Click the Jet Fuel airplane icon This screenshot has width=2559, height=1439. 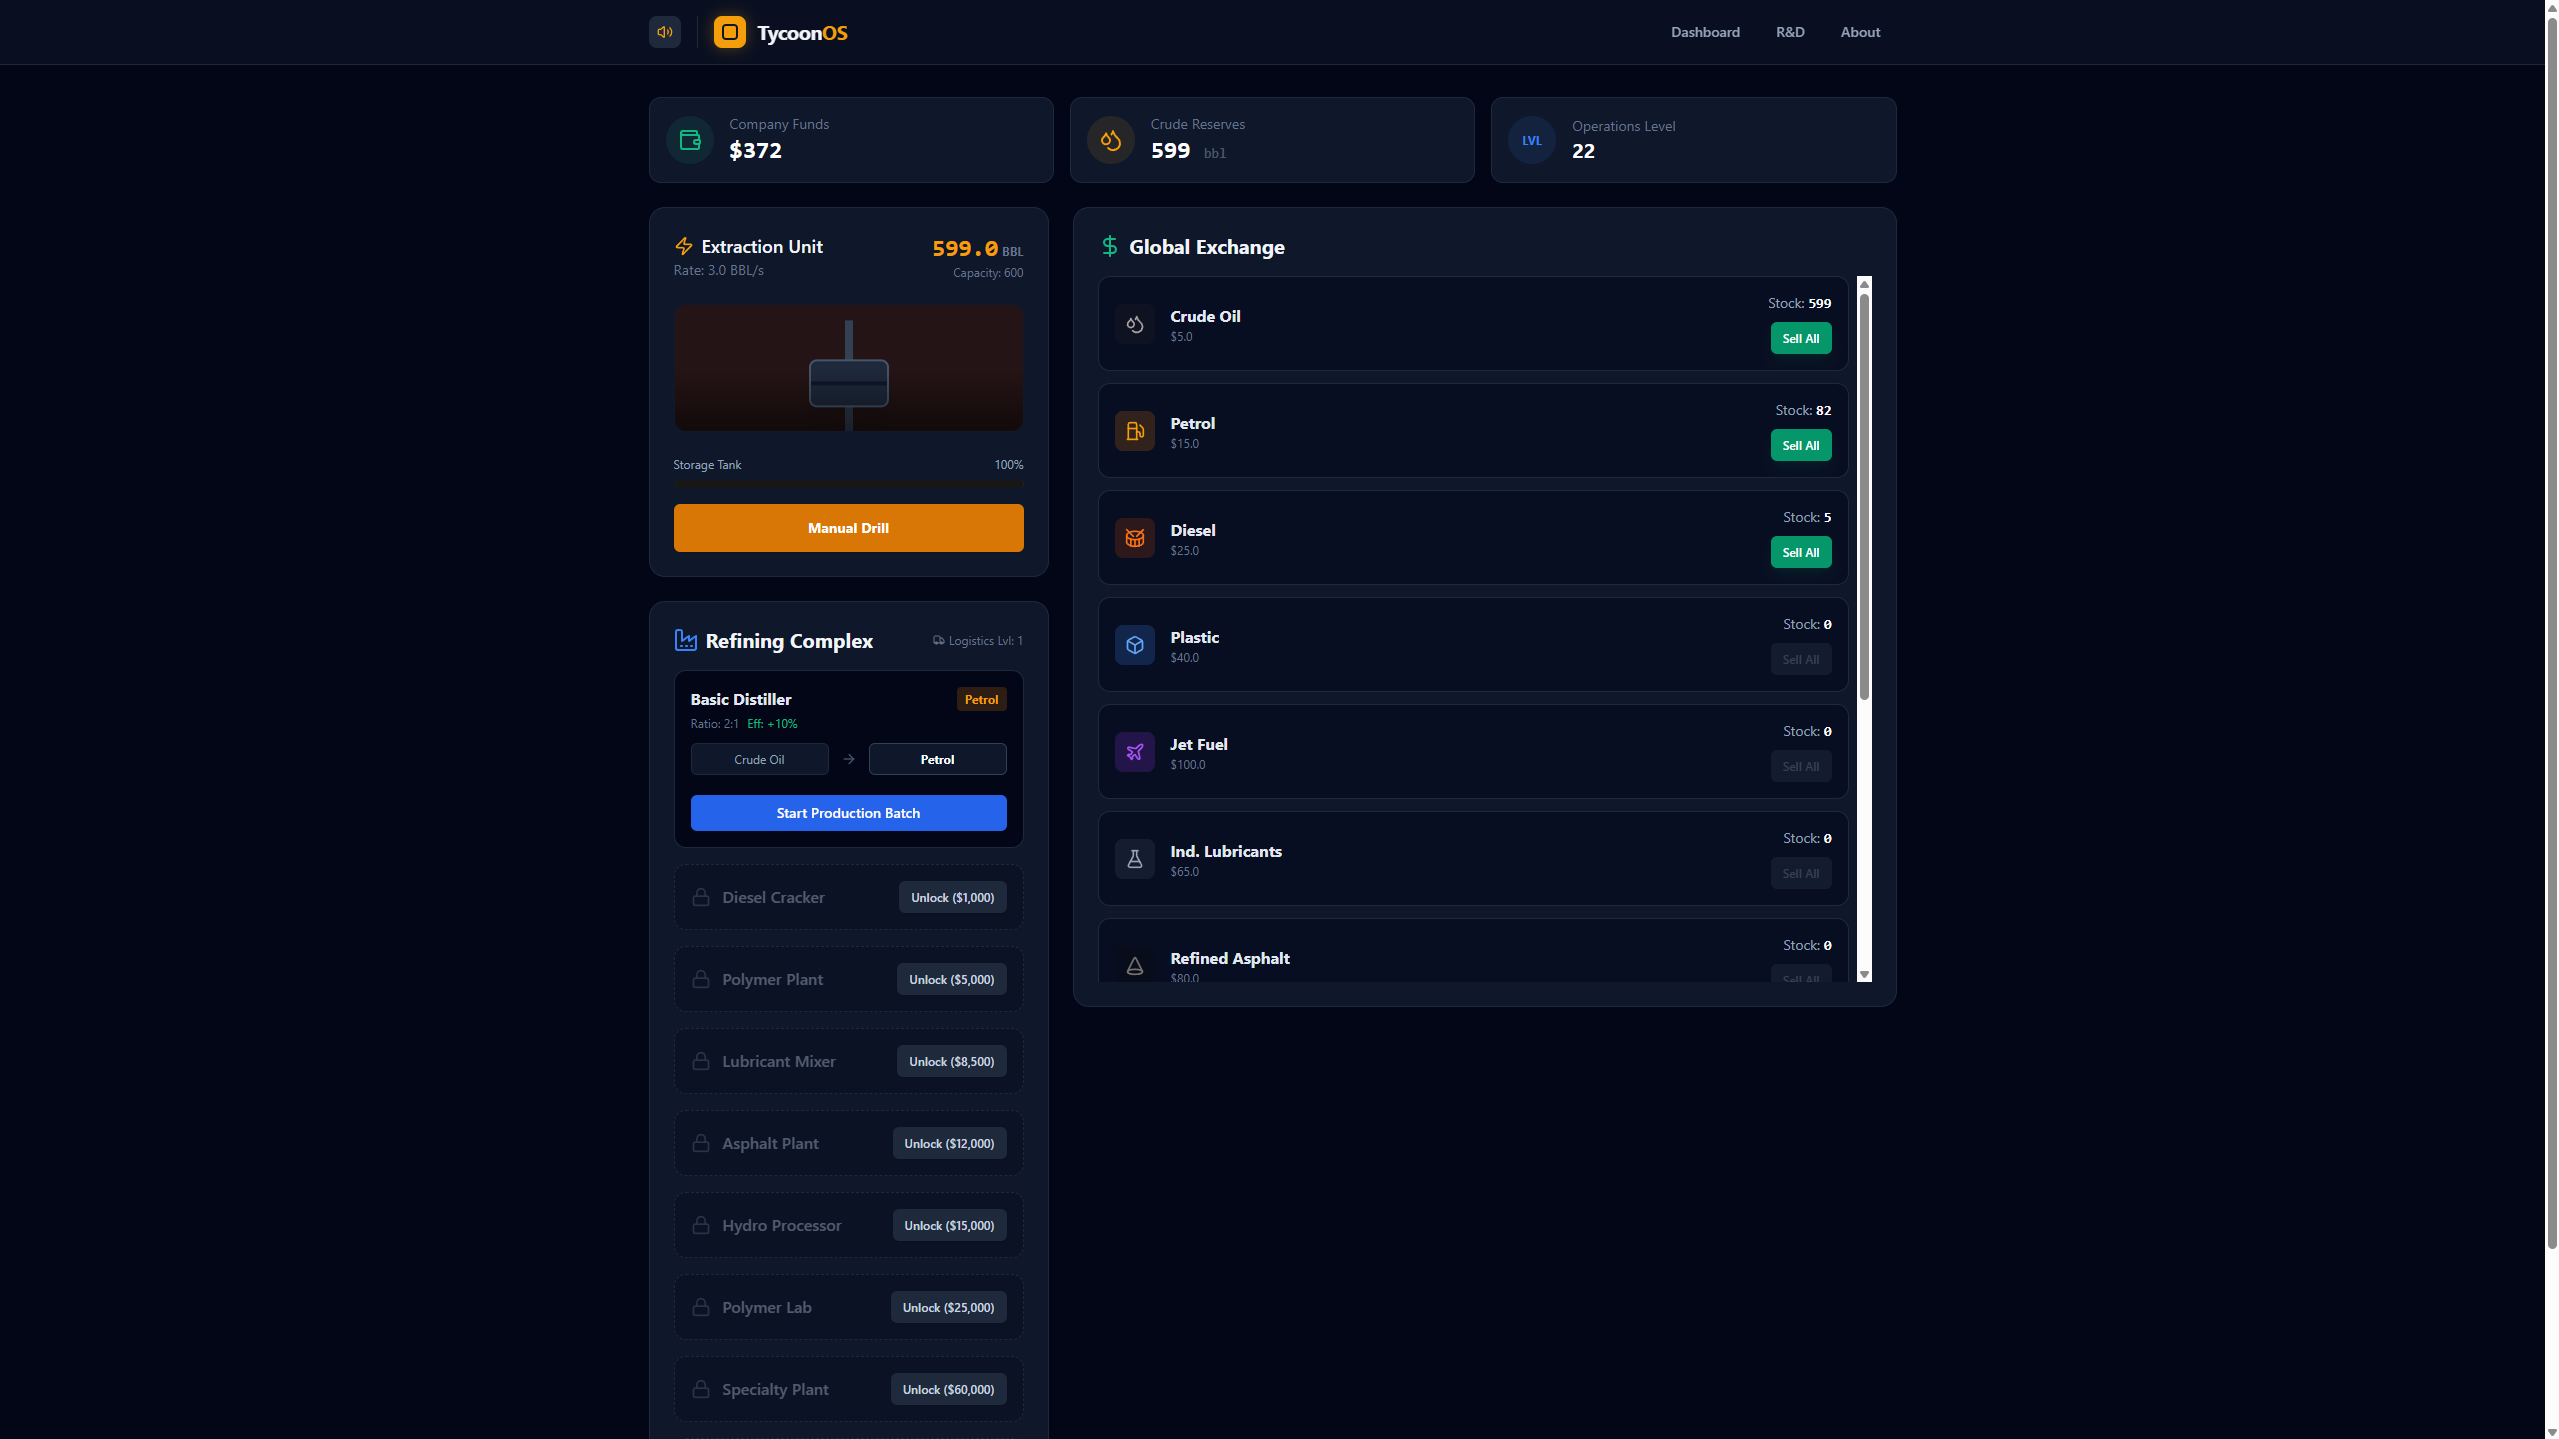pyautogui.click(x=1134, y=752)
